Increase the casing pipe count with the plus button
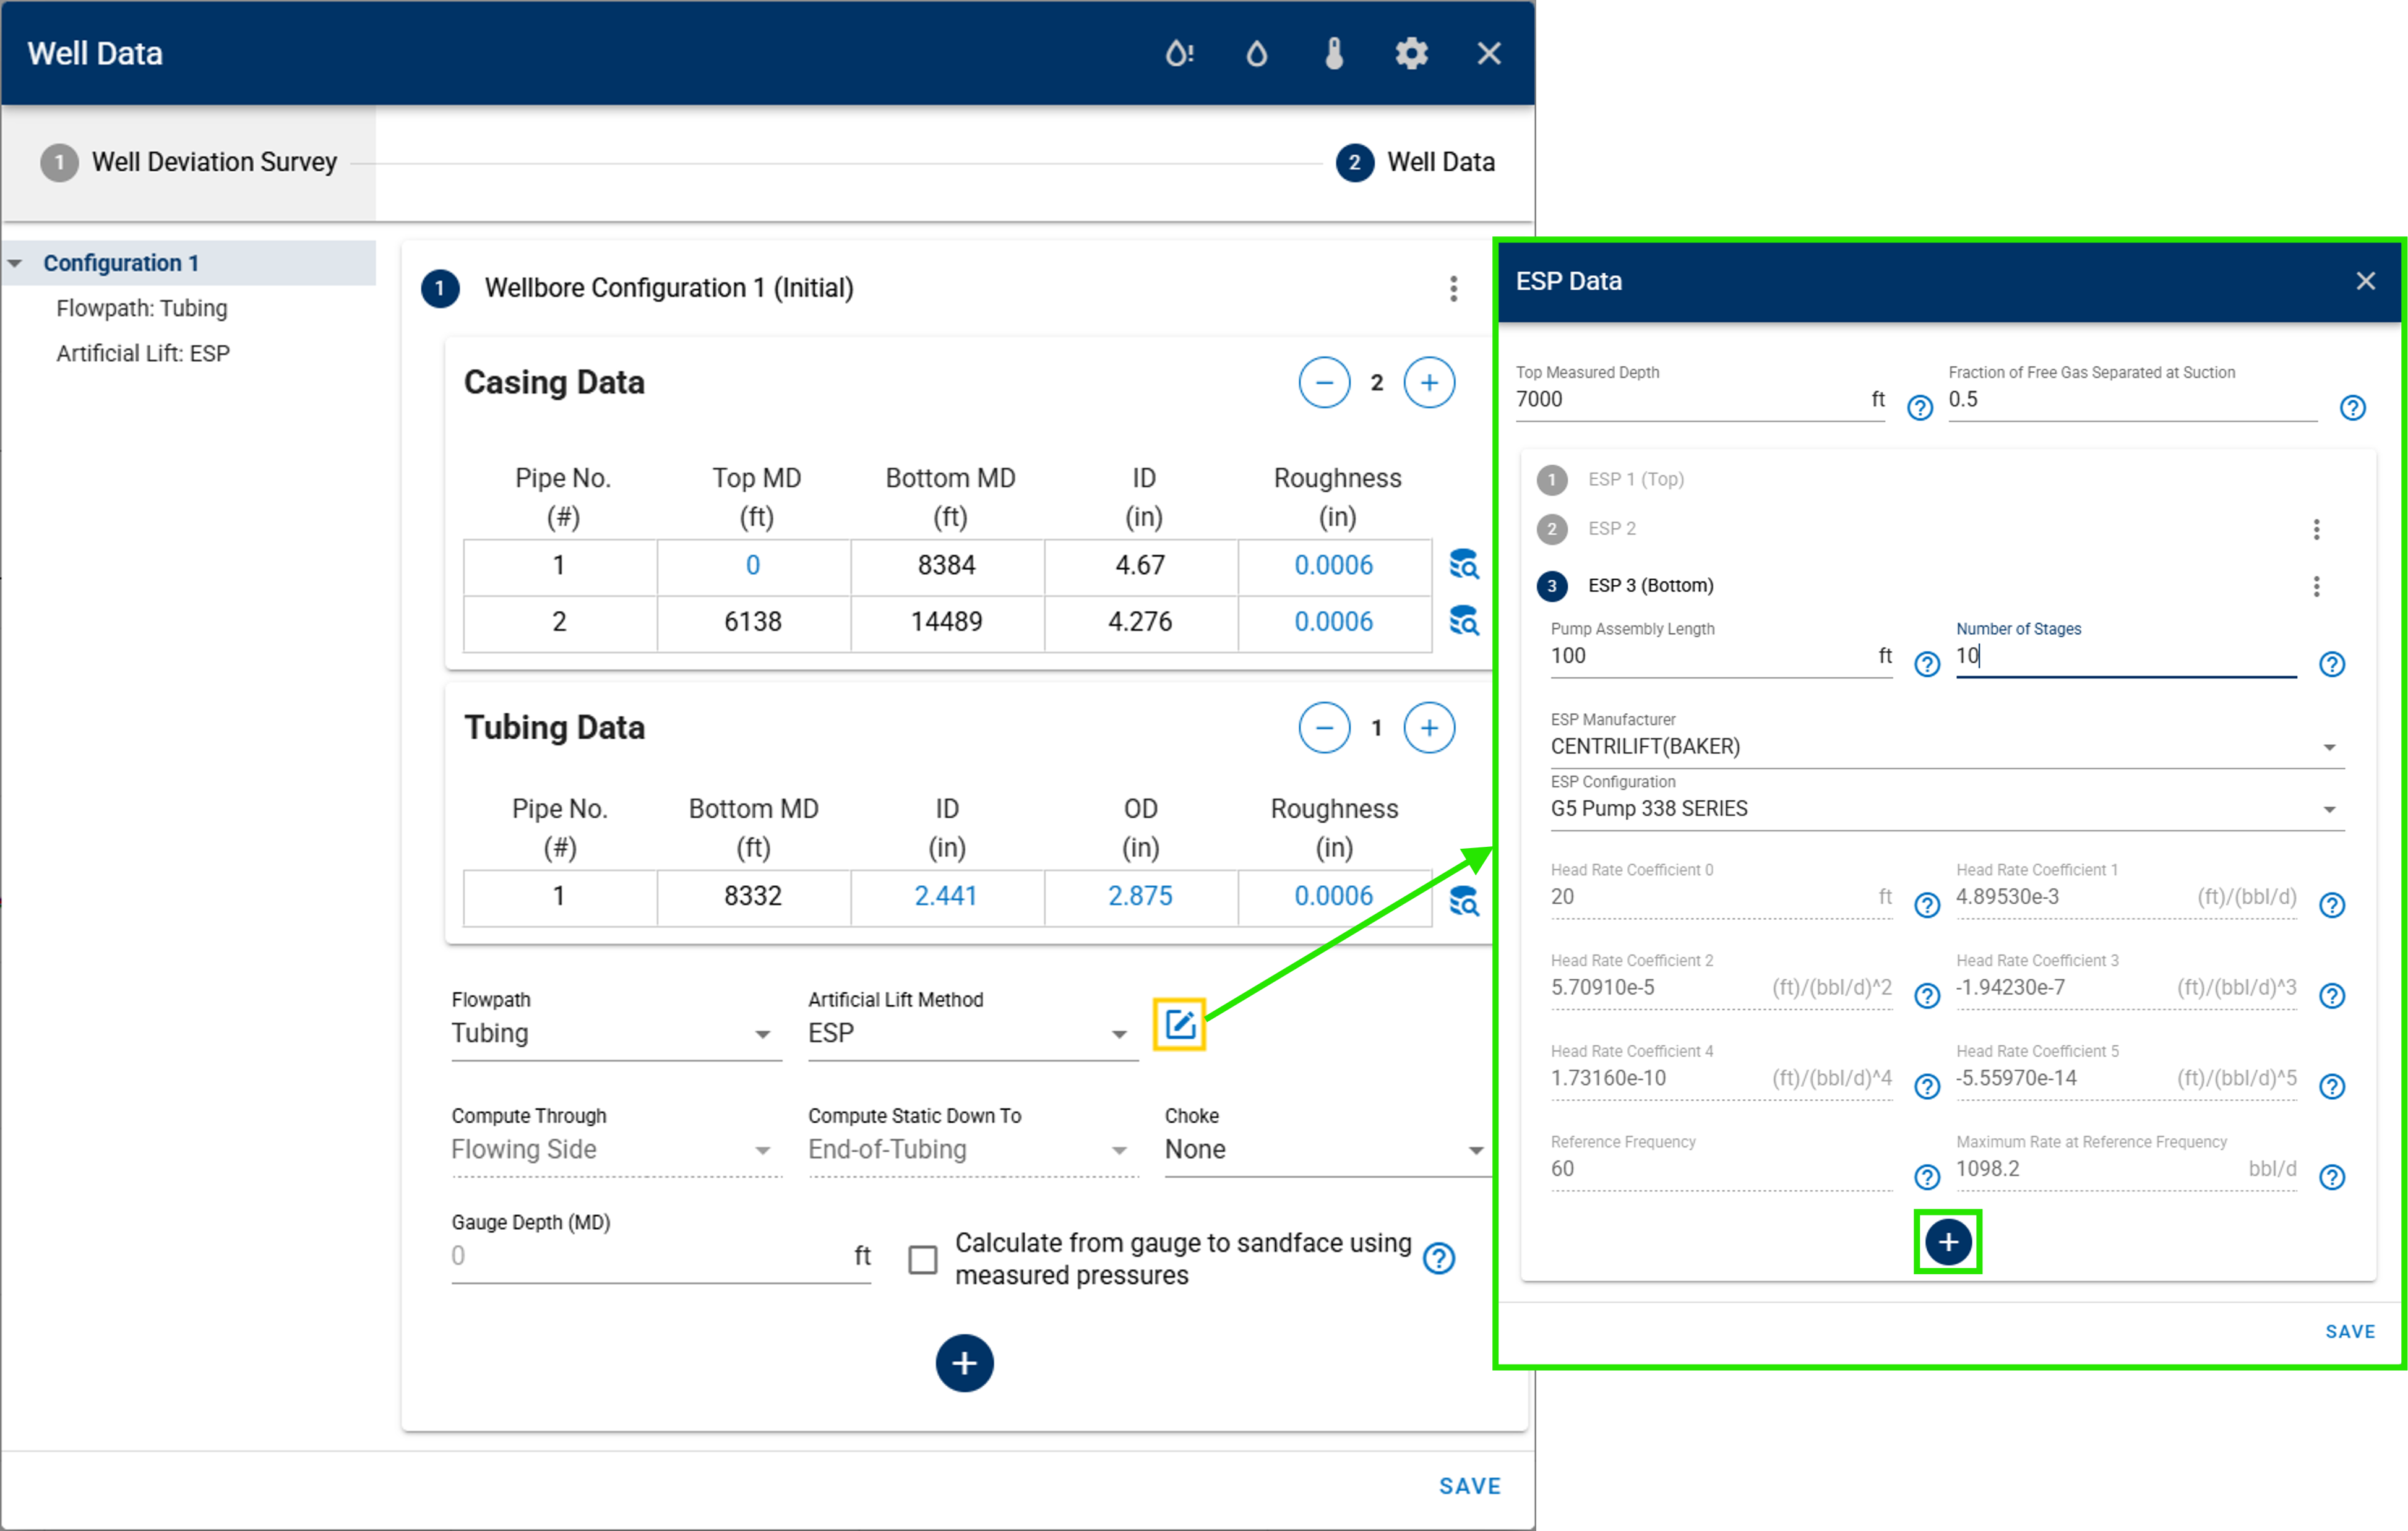Screen dimensions: 2408x1531 tap(1429, 383)
